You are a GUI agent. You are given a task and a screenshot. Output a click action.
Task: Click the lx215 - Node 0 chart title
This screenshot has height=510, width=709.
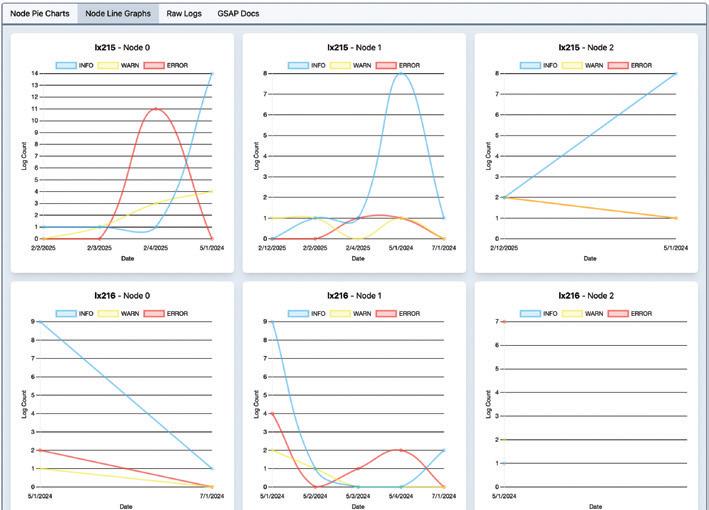[x=122, y=47]
